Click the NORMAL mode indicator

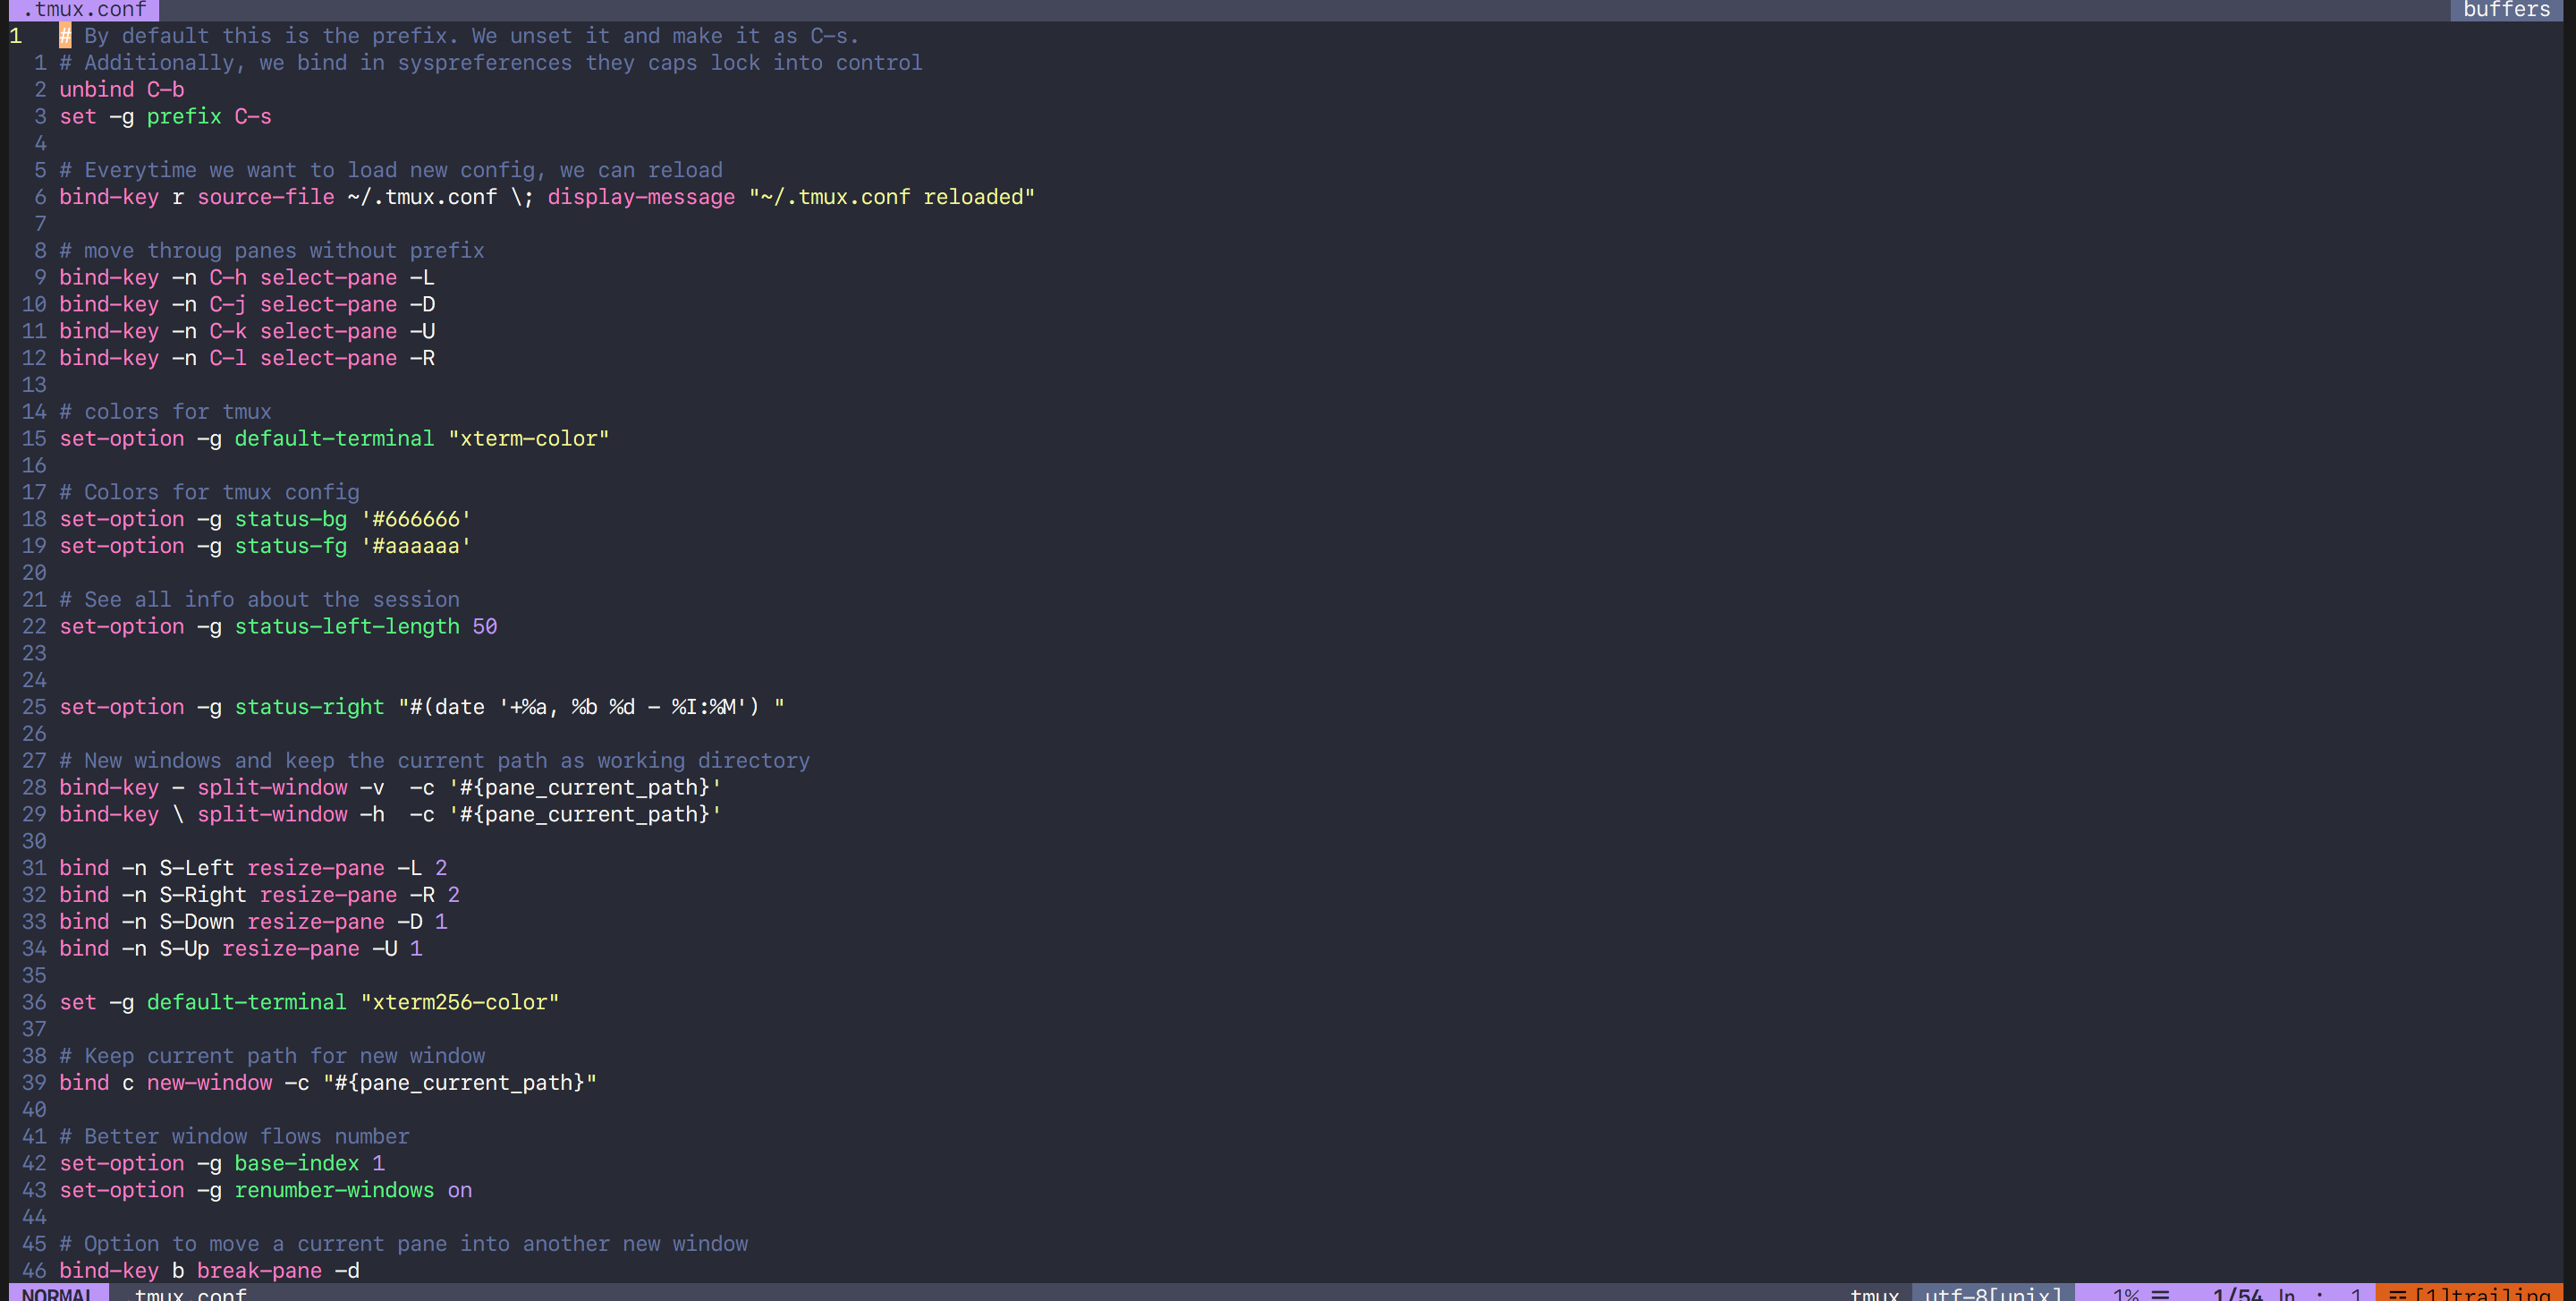click(x=57, y=1293)
